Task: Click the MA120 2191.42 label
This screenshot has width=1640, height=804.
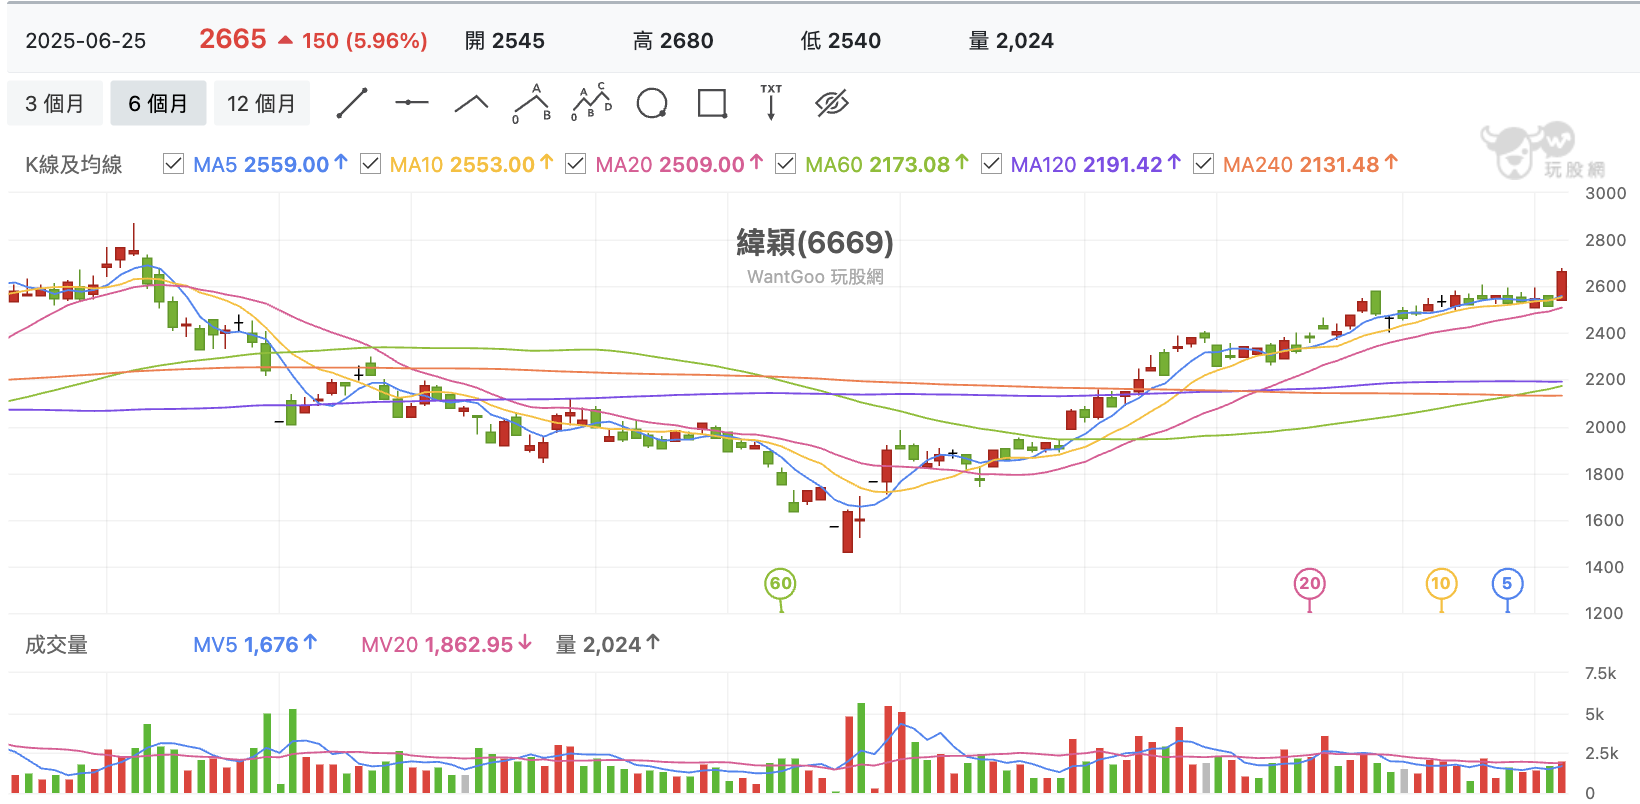Action: 1096,164
